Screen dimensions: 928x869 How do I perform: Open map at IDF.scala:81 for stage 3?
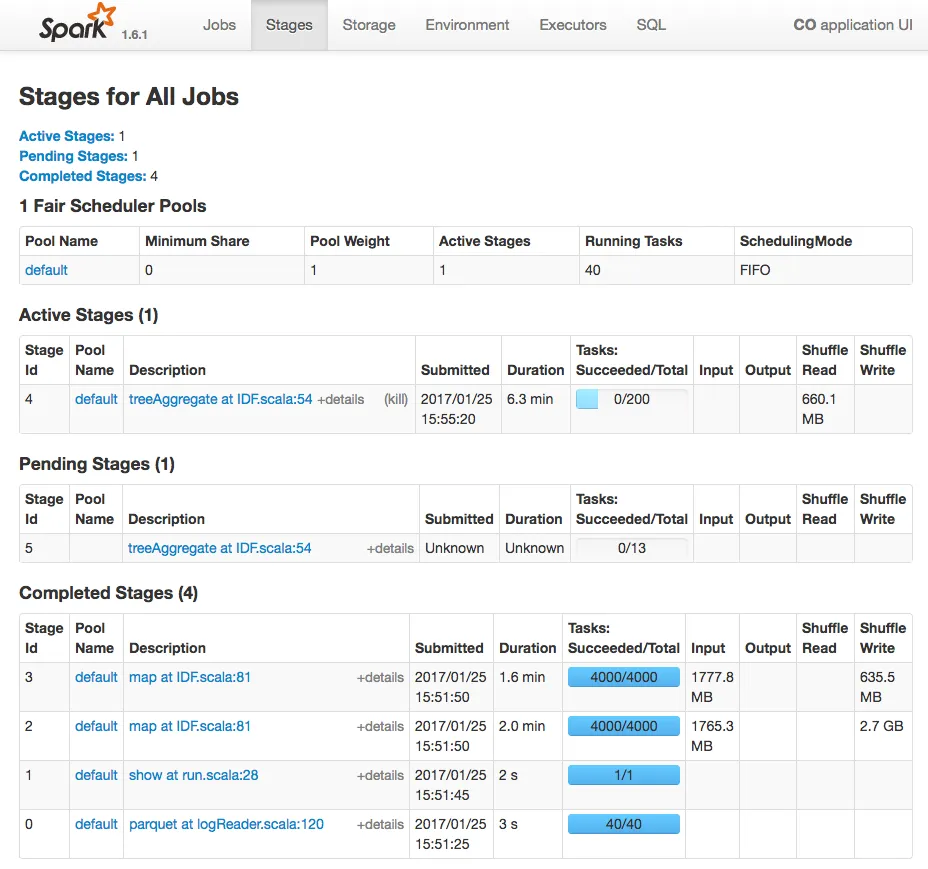tap(190, 677)
